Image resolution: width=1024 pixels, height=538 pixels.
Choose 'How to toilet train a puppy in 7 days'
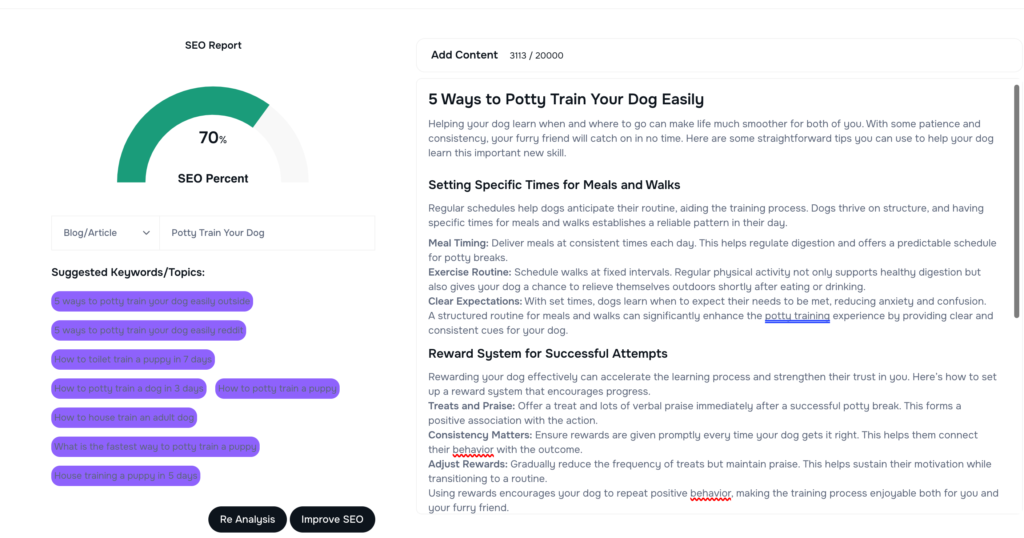[x=133, y=359]
